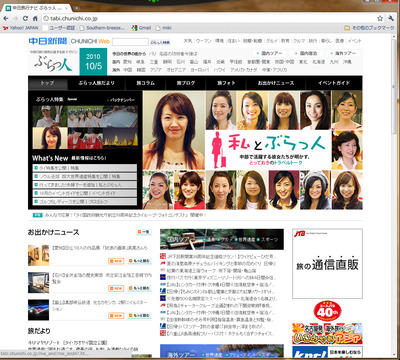Click the search button next to search box

pos(160,42)
